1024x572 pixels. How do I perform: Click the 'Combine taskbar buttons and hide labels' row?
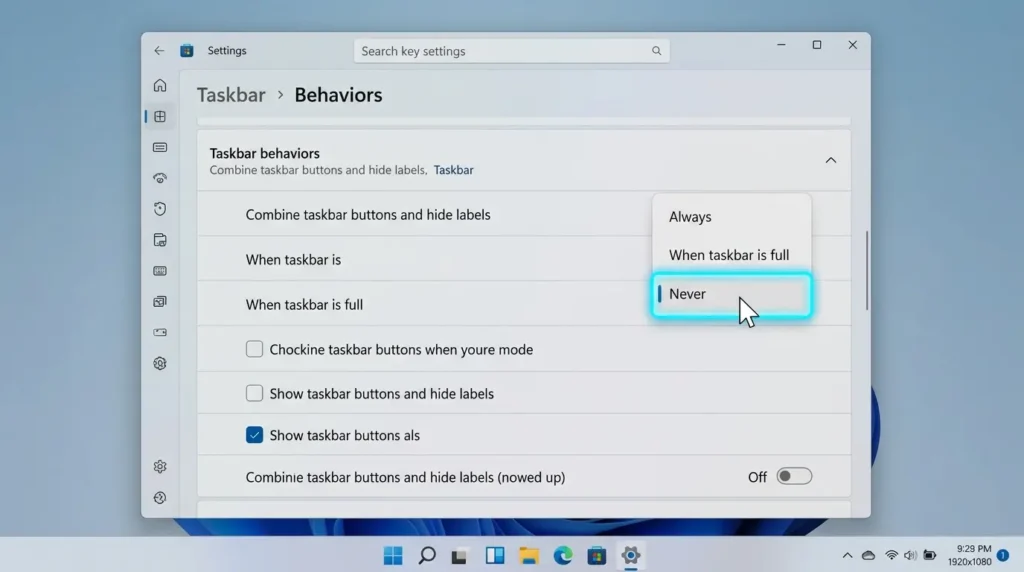point(524,215)
